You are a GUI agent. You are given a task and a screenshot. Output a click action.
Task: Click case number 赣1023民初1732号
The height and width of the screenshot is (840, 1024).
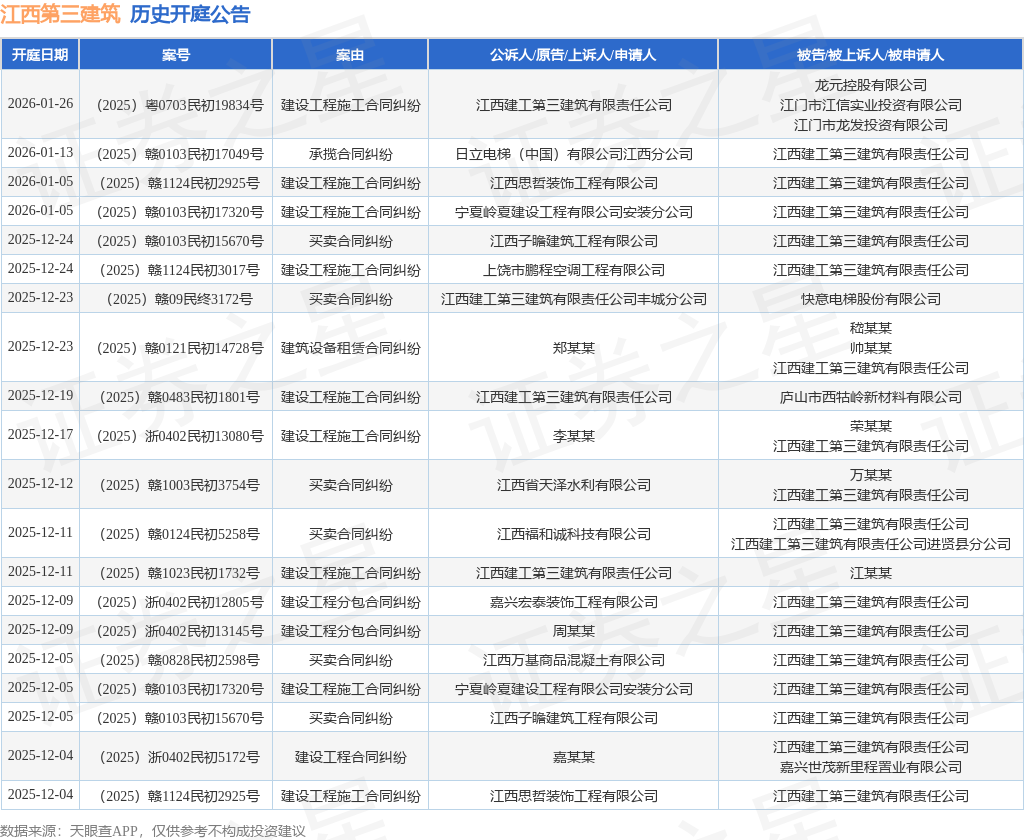coord(180,573)
